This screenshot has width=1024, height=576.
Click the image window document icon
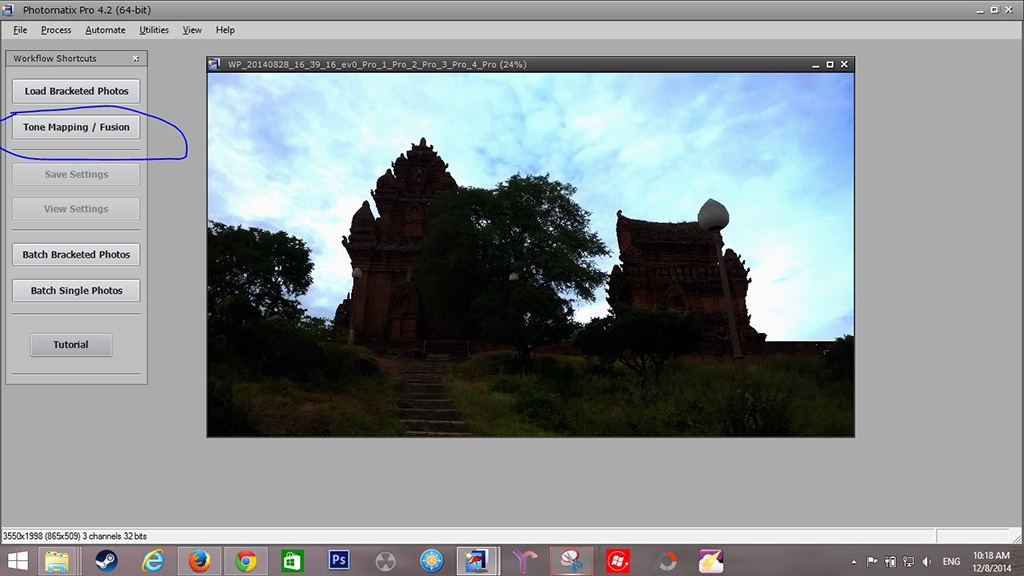214,65
